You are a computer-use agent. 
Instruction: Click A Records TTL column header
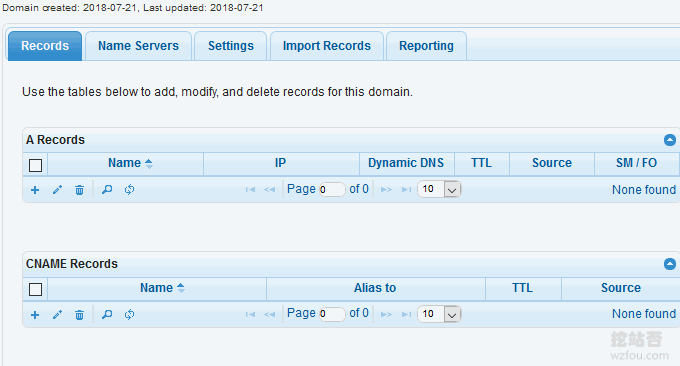pyautogui.click(x=481, y=163)
